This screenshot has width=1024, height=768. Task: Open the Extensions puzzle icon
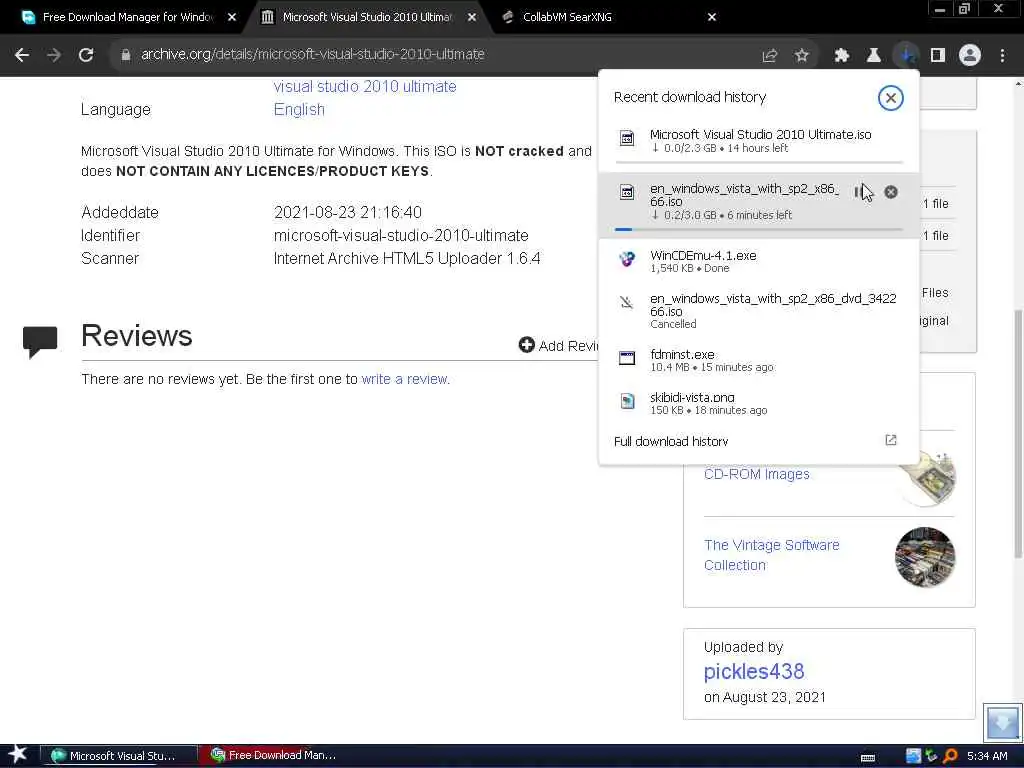coord(842,56)
